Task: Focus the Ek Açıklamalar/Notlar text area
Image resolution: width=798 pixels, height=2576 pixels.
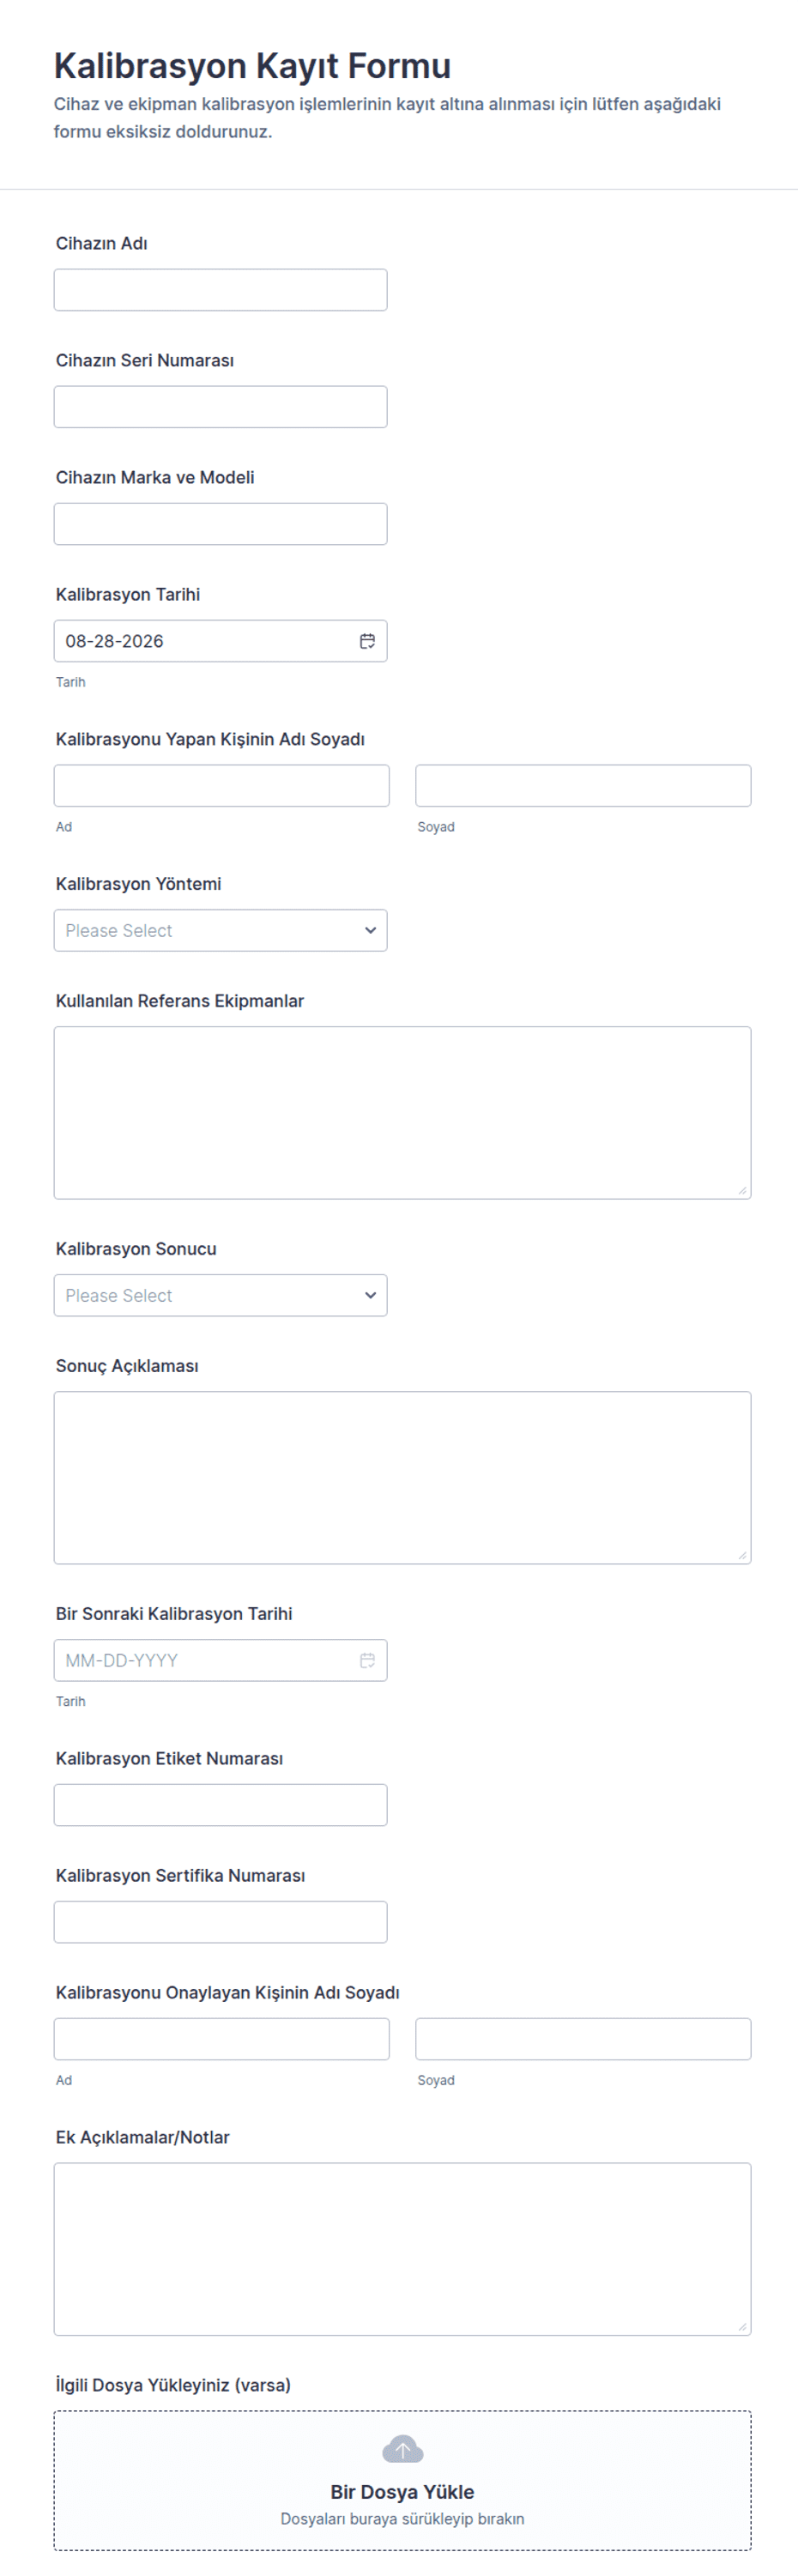Action: 402,2250
